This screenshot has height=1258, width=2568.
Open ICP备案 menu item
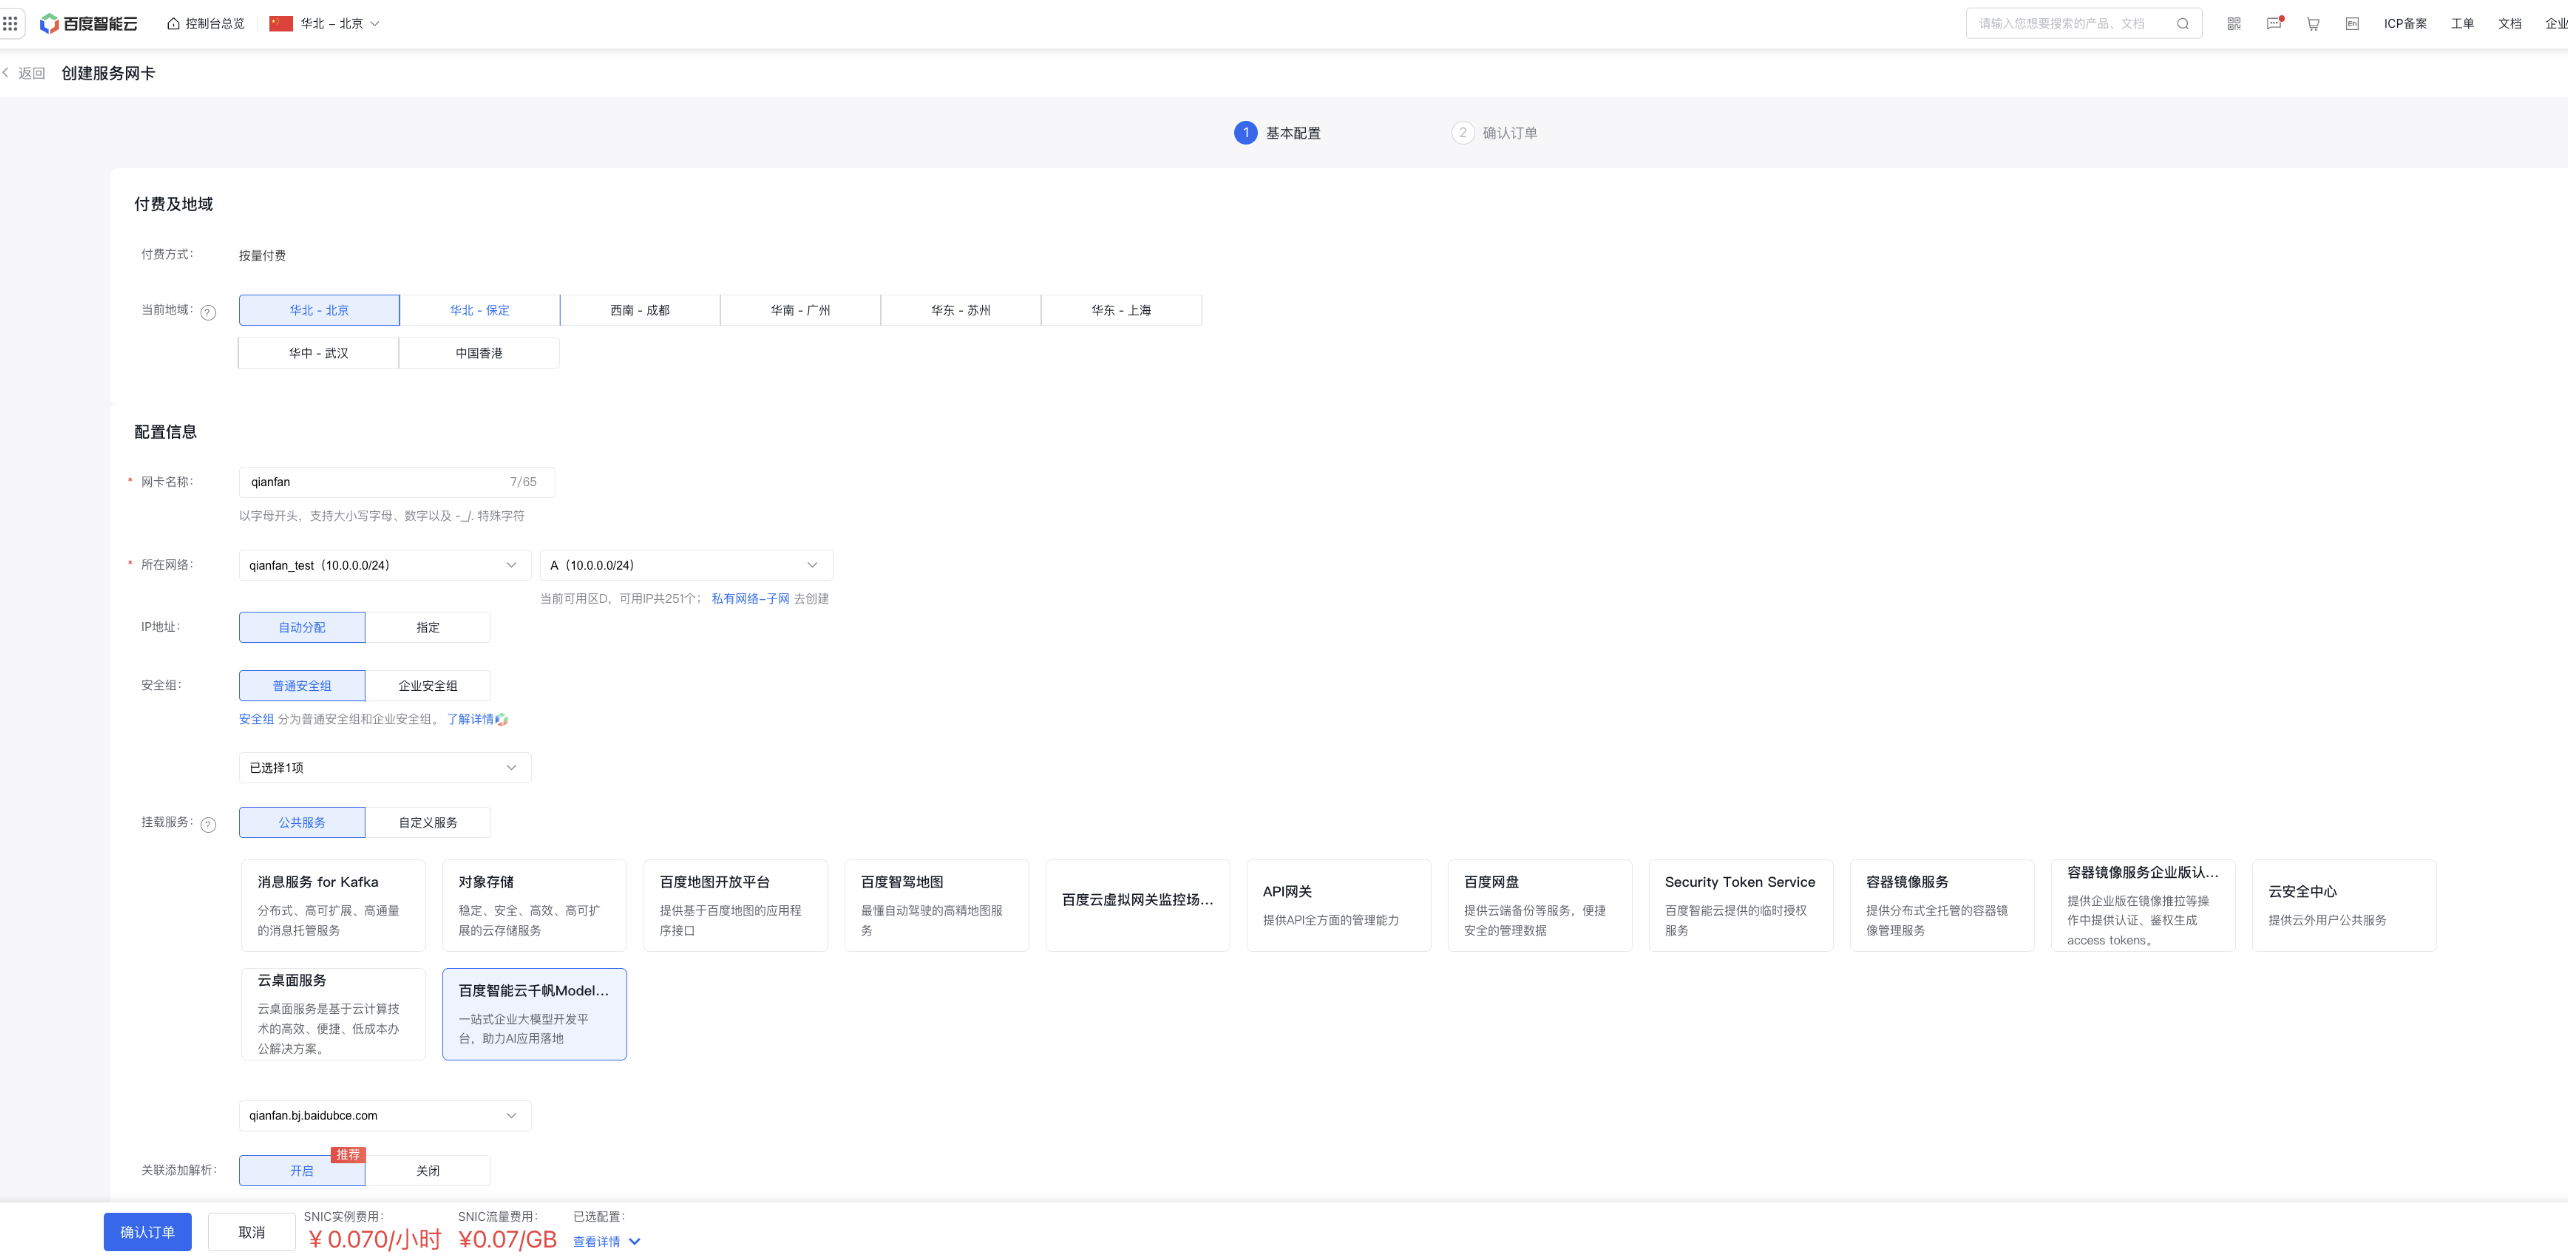point(2405,23)
